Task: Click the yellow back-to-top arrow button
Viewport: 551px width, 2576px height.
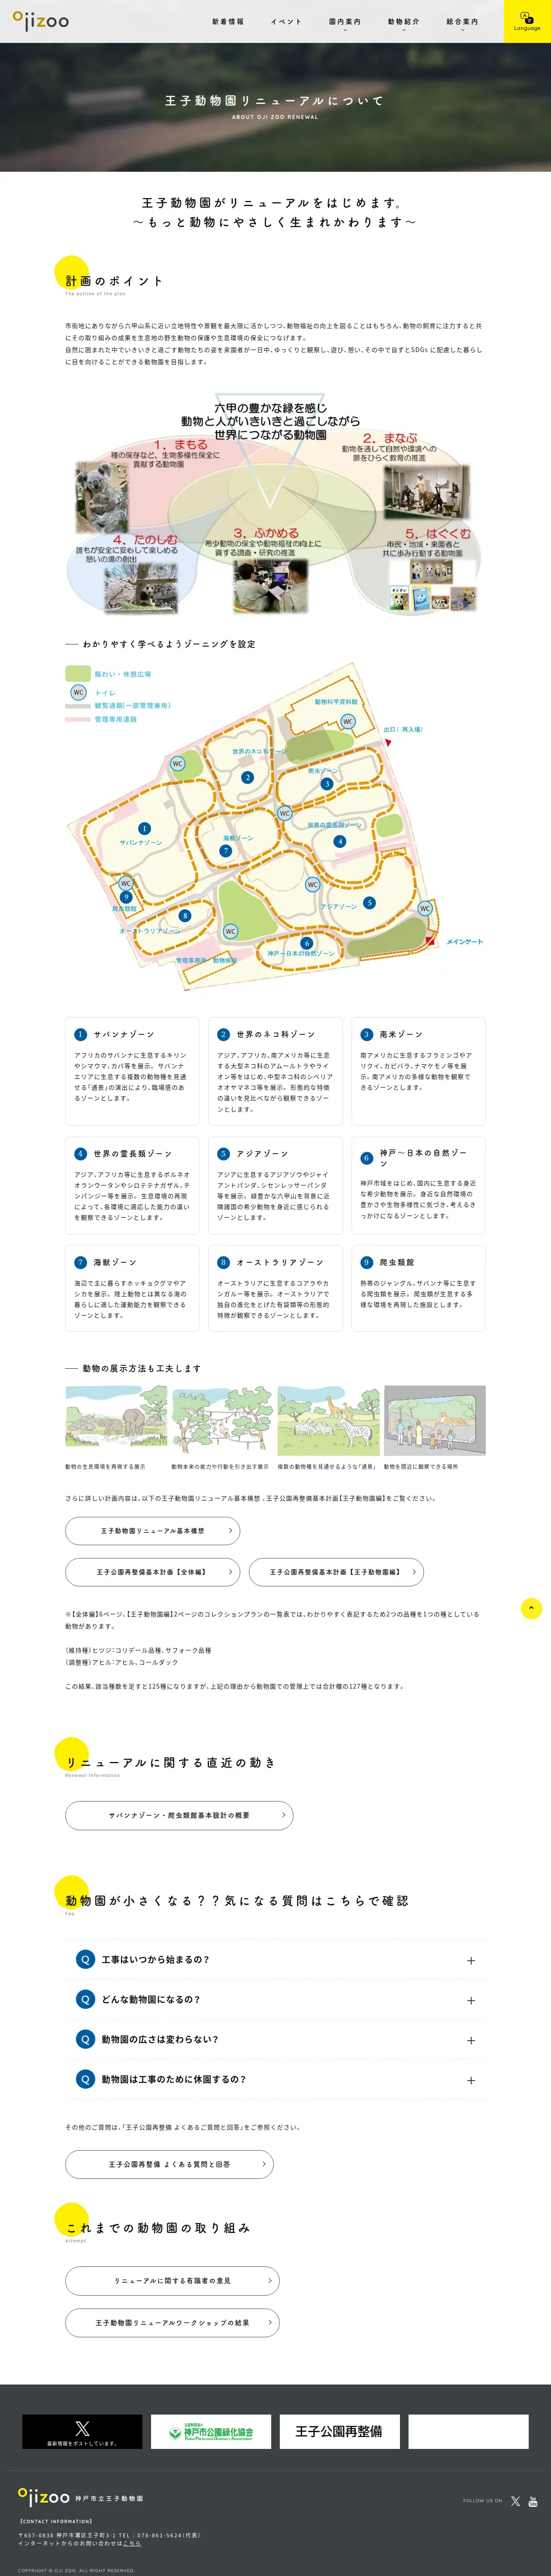Action: coord(531,1608)
